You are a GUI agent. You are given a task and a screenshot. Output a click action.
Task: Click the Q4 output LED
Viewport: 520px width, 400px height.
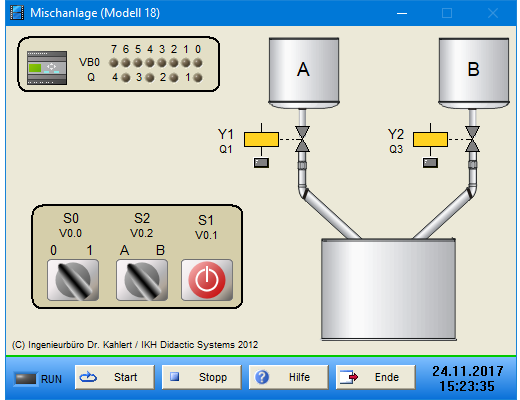(126, 78)
